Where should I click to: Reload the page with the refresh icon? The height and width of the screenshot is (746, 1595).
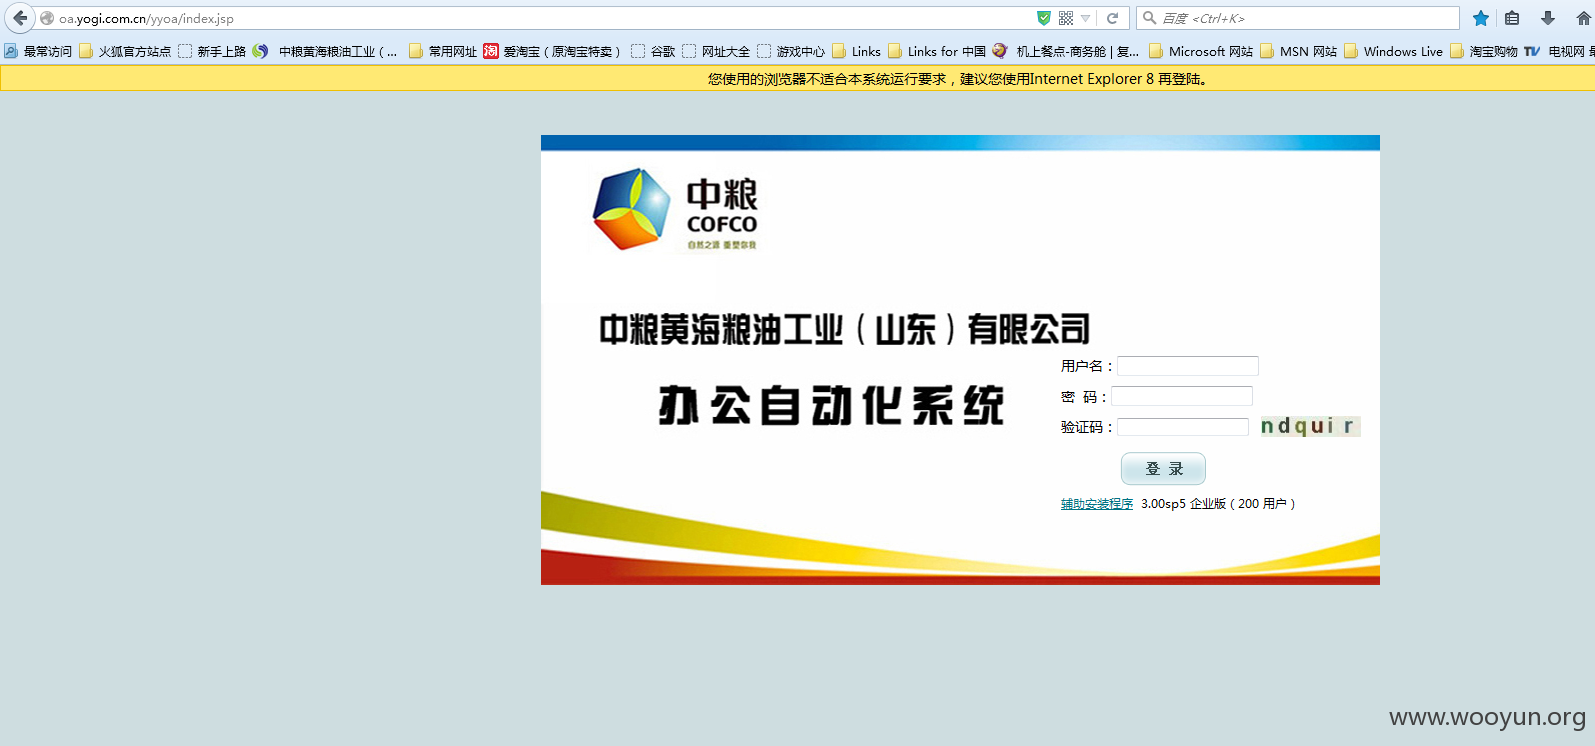(1112, 18)
